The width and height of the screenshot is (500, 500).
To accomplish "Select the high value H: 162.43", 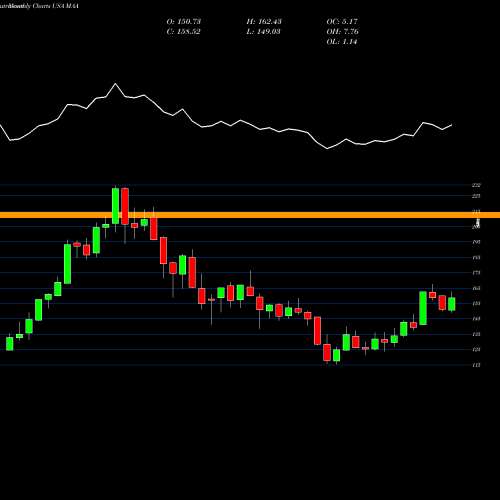I will tap(264, 22).
